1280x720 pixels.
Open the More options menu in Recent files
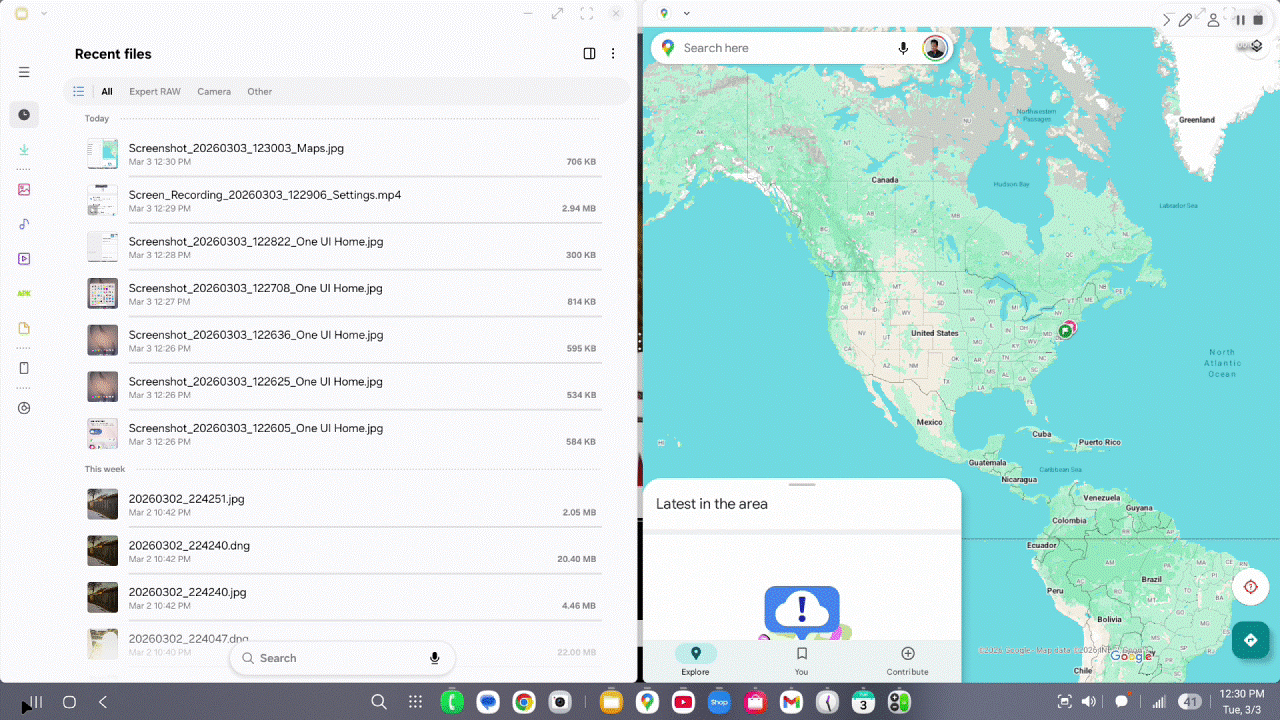pyautogui.click(x=613, y=53)
